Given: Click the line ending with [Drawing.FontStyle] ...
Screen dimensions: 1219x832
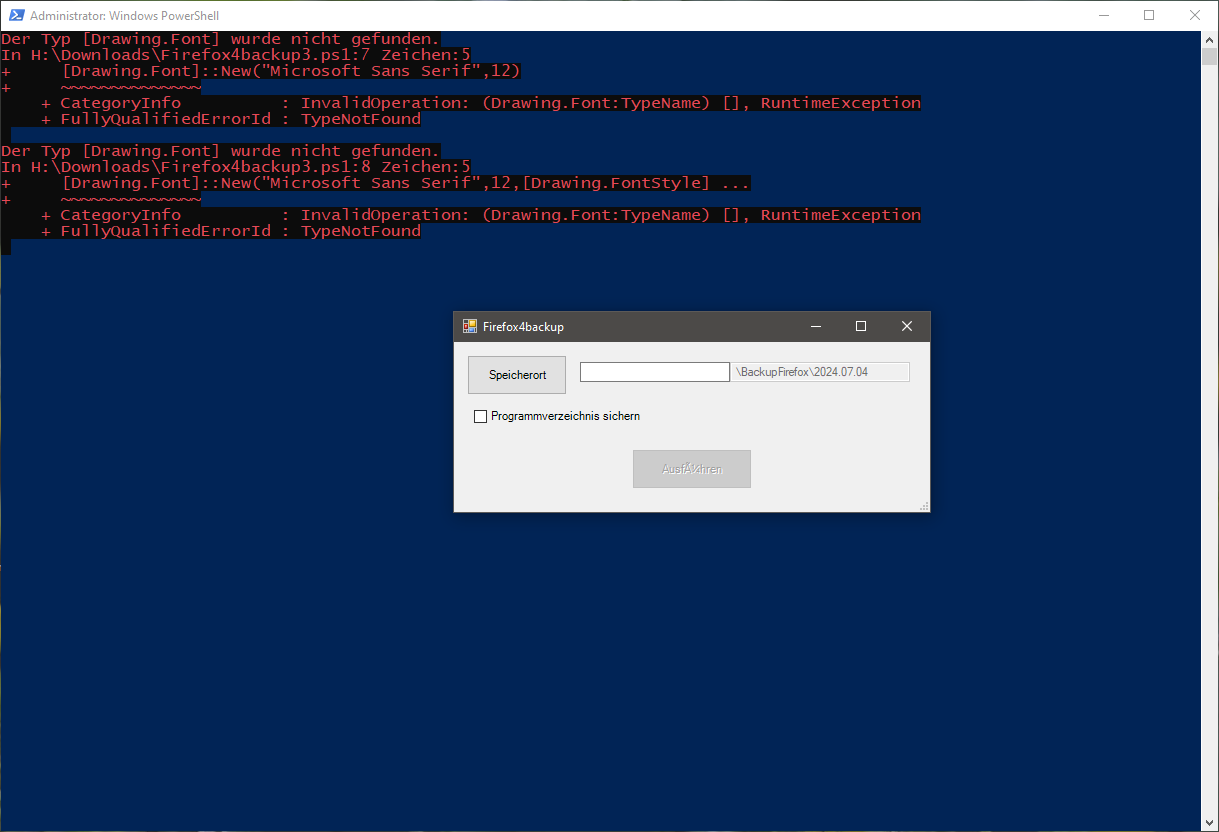Looking at the screenshot, I should pyautogui.click(x=376, y=183).
